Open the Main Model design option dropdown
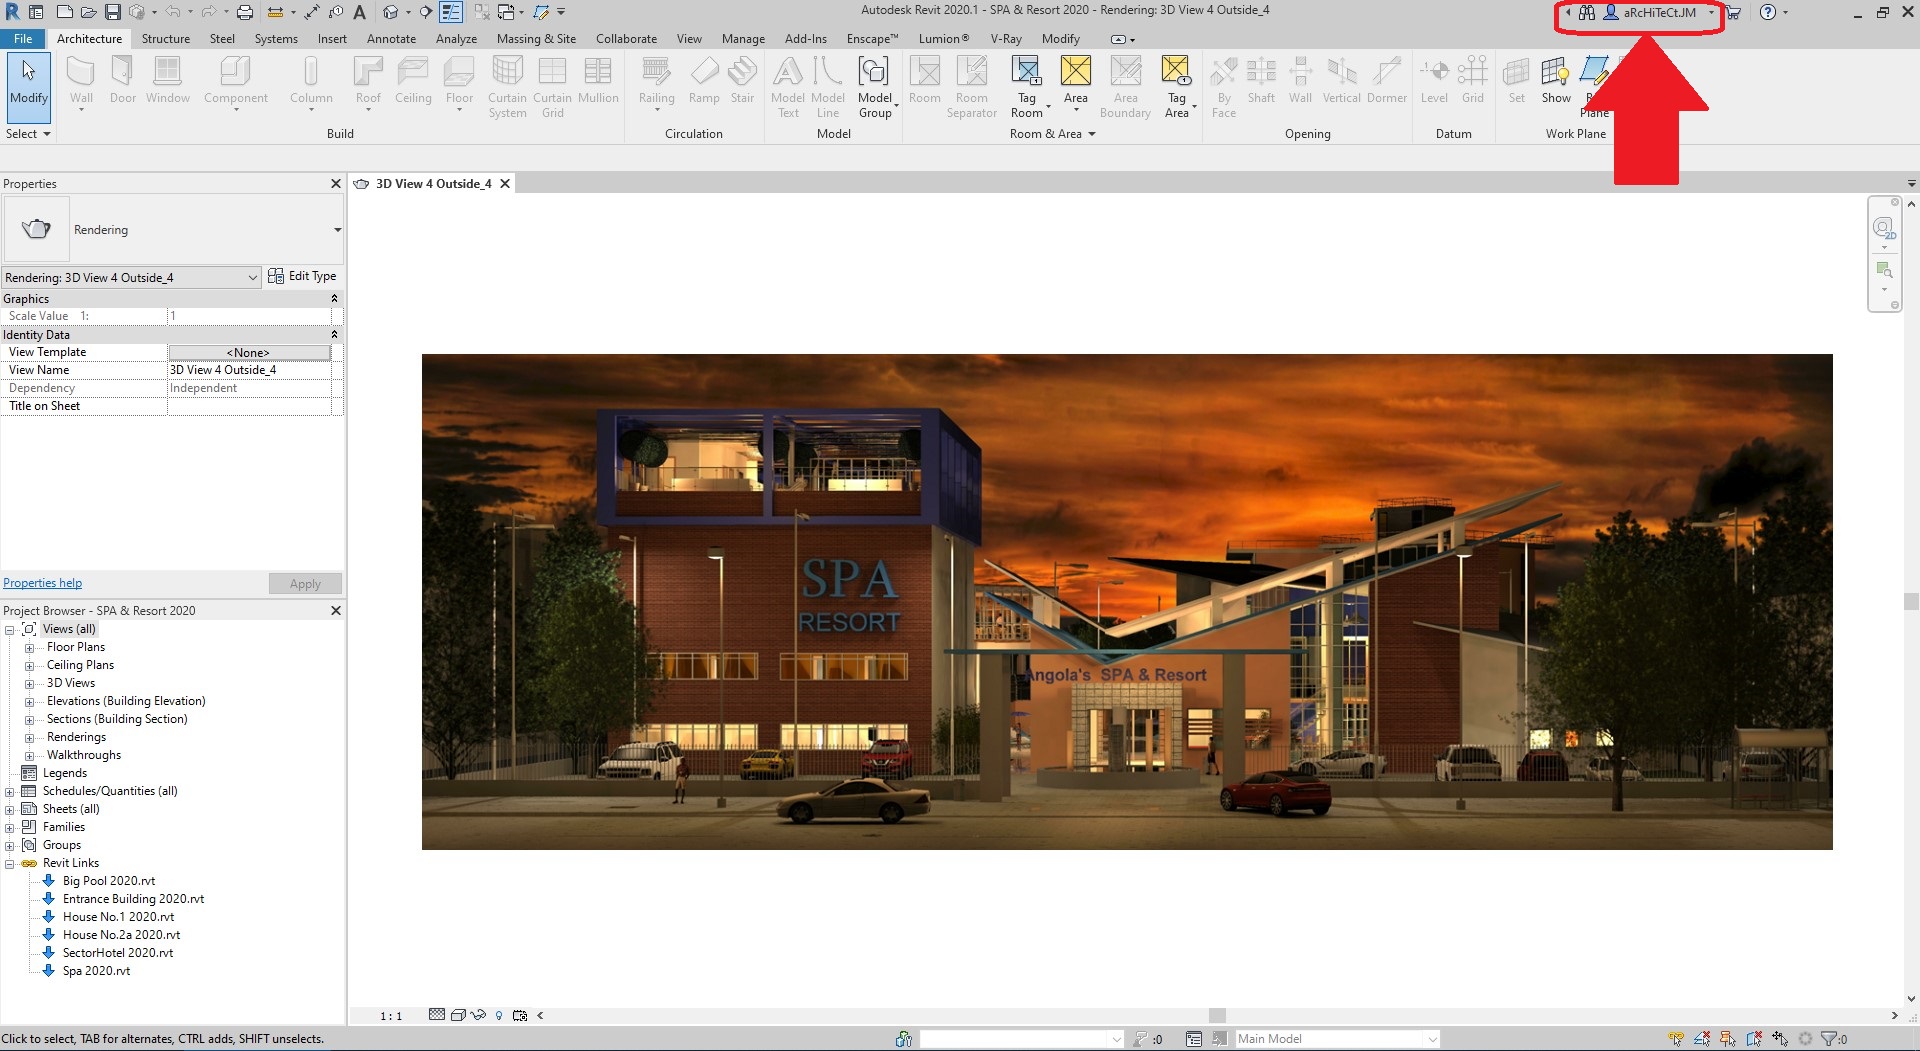This screenshot has width=1920, height=1051. [x=1335, y=1038]
